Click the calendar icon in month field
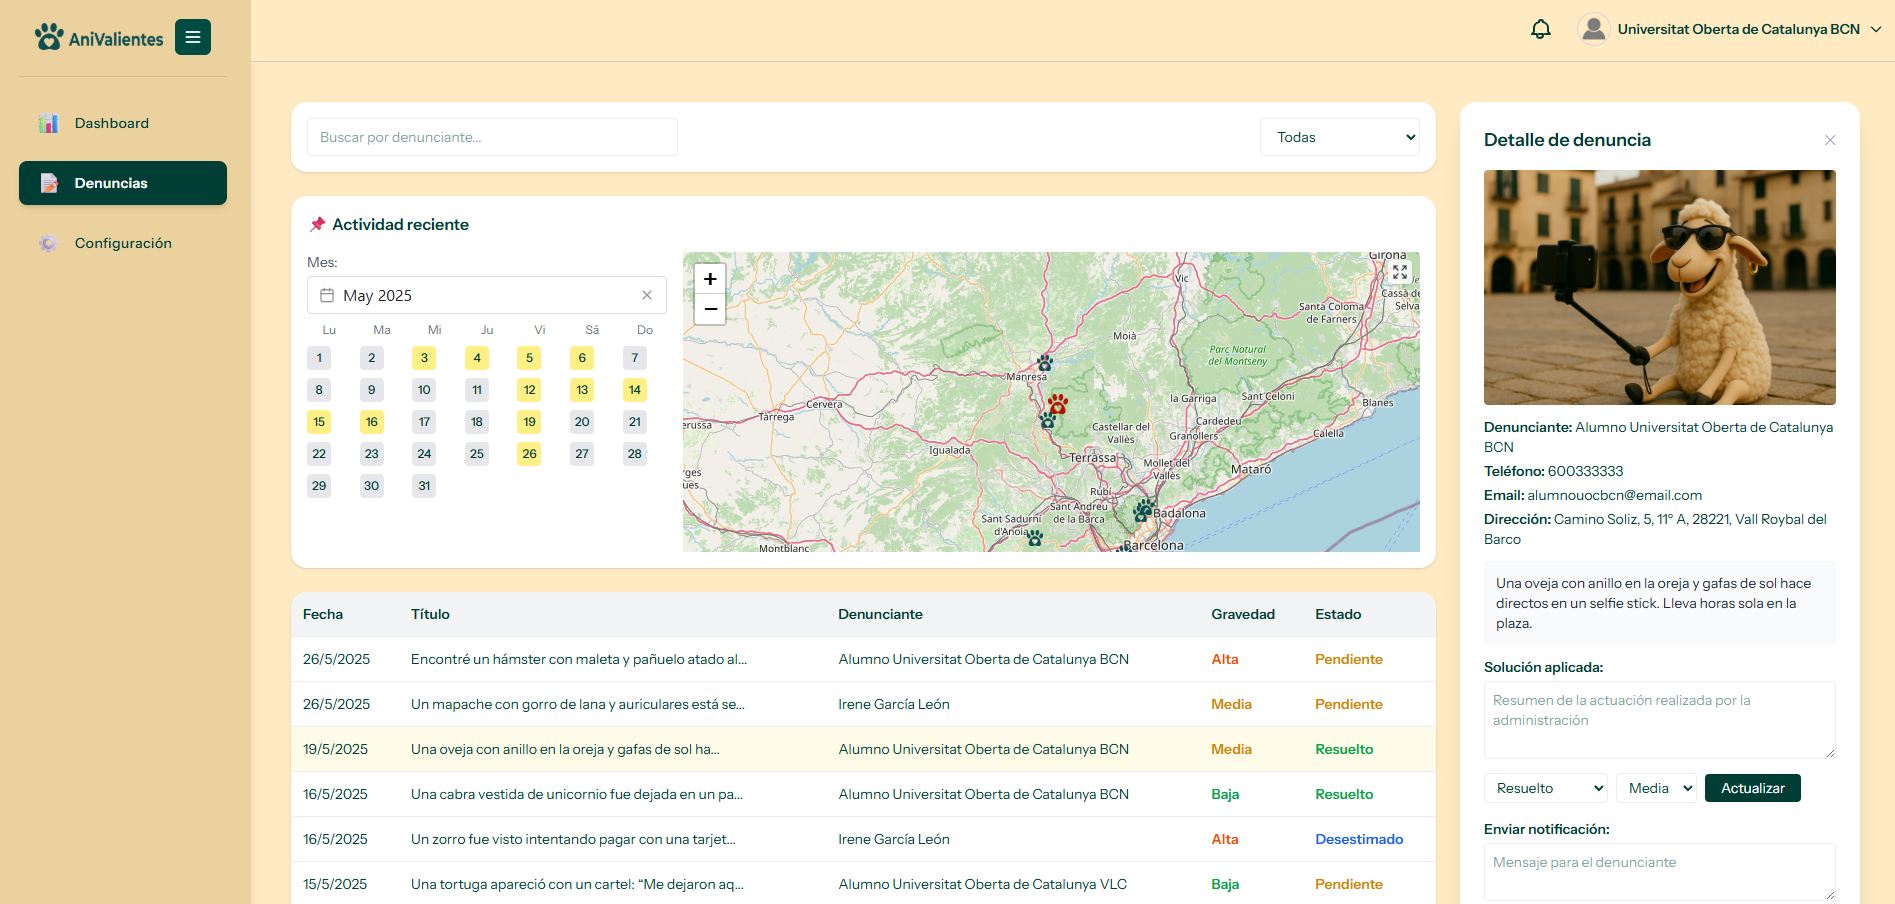1895x904 pixels. [327, 295]
